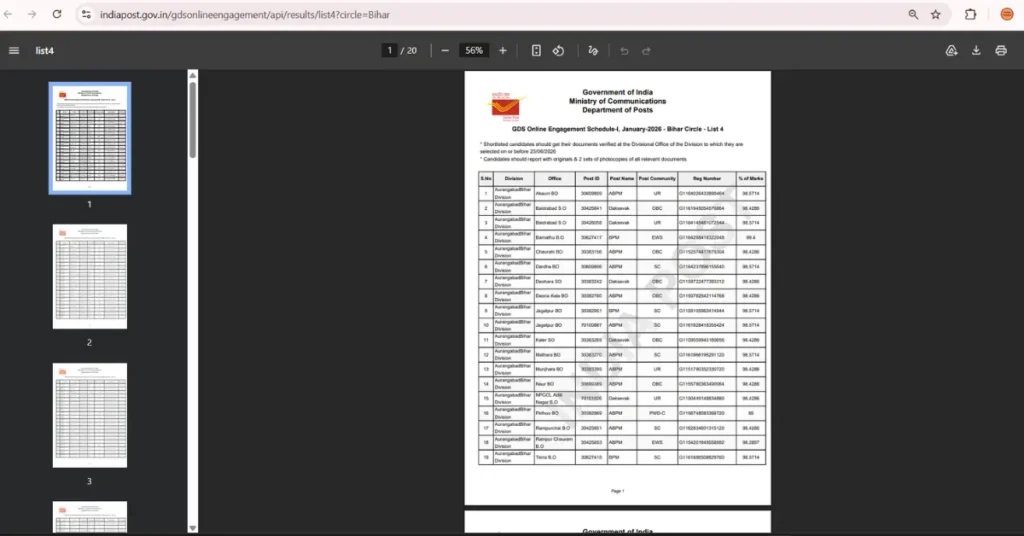Select page 1 thumbnail in sidebar
The image size is (1024, 536).
point(90,138)
